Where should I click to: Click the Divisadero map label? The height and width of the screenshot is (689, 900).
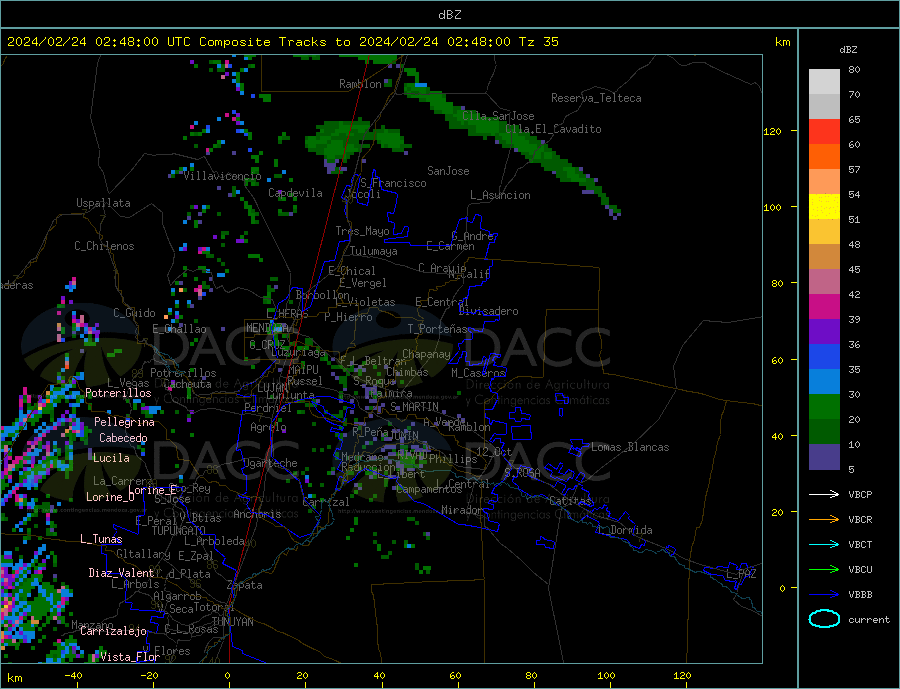click(488, 311)
